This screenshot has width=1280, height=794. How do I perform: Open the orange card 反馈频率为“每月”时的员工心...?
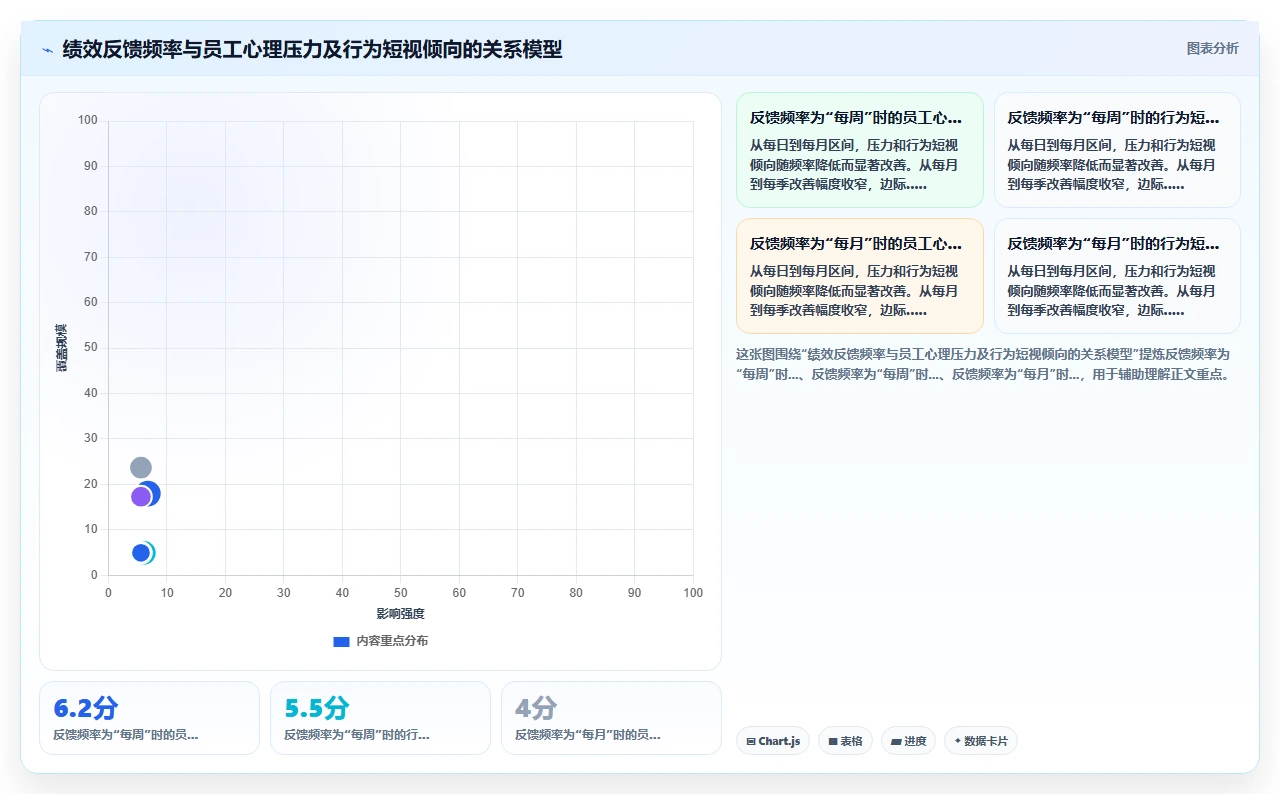click(x=860, y=276)
